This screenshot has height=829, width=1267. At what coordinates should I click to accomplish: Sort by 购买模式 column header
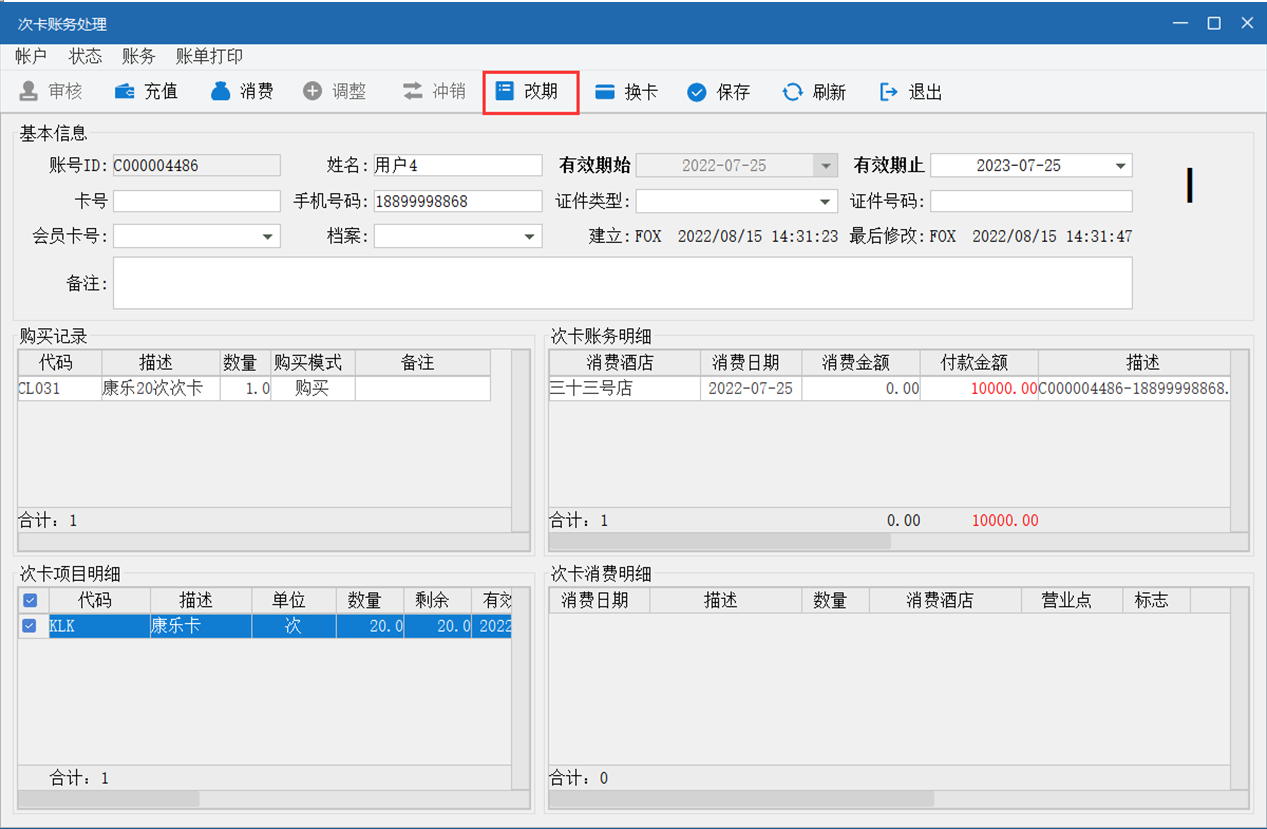pyautogui.click(x=313, y=363)
